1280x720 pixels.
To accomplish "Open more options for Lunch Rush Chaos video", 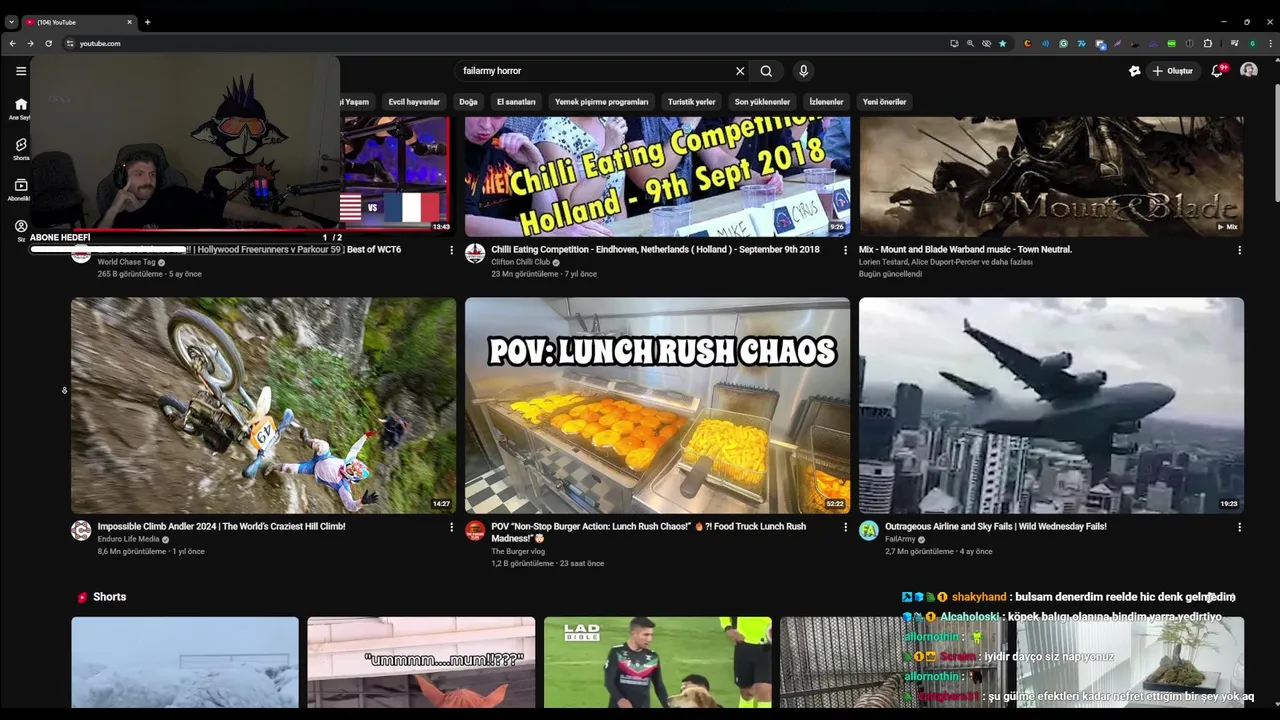I will (845, 527).
